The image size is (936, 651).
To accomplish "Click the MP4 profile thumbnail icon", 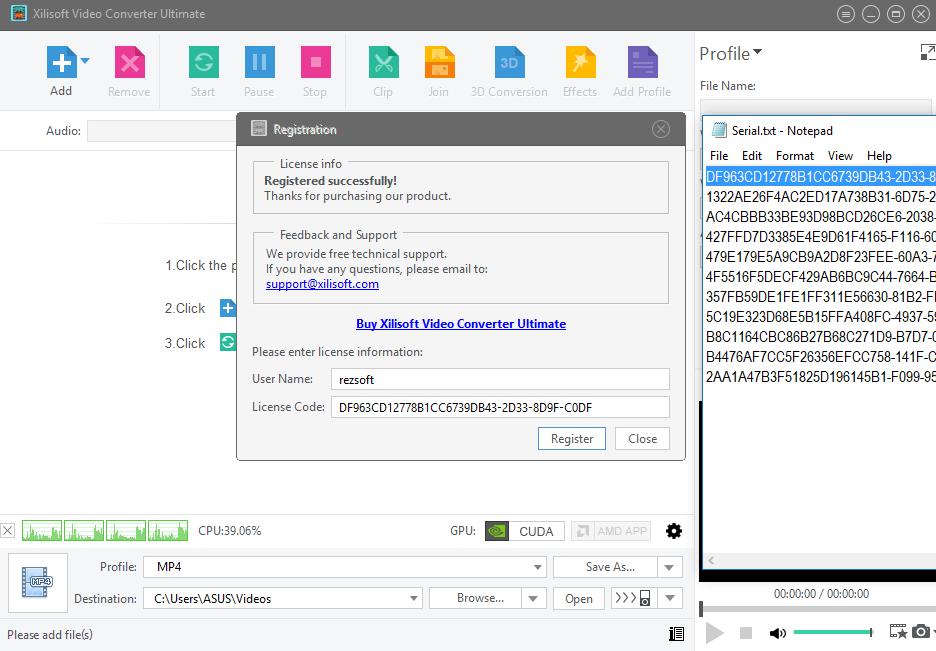I will click(38, 582).
